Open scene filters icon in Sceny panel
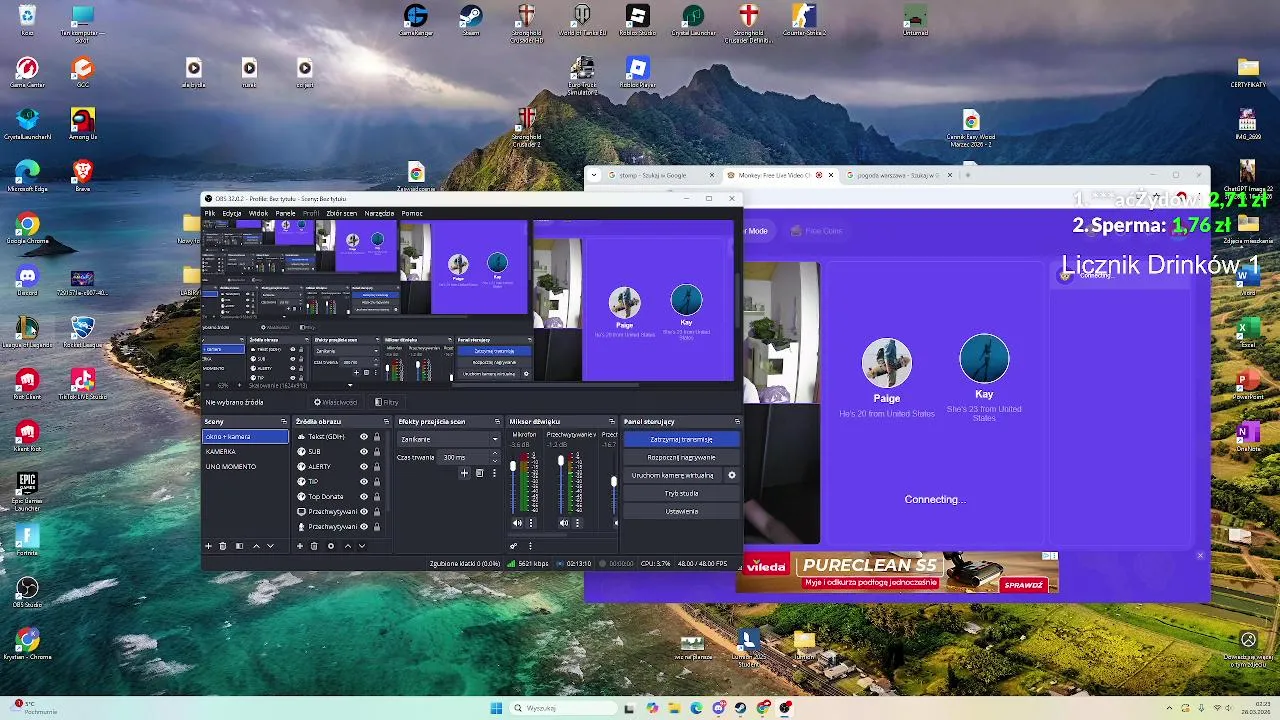The image size is (1280, 720). 239,546
